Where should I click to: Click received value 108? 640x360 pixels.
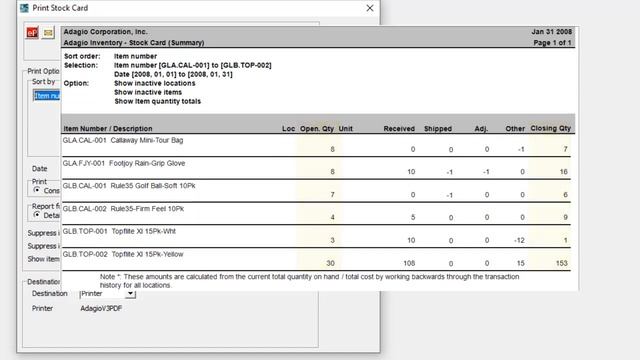click(409, 263)
